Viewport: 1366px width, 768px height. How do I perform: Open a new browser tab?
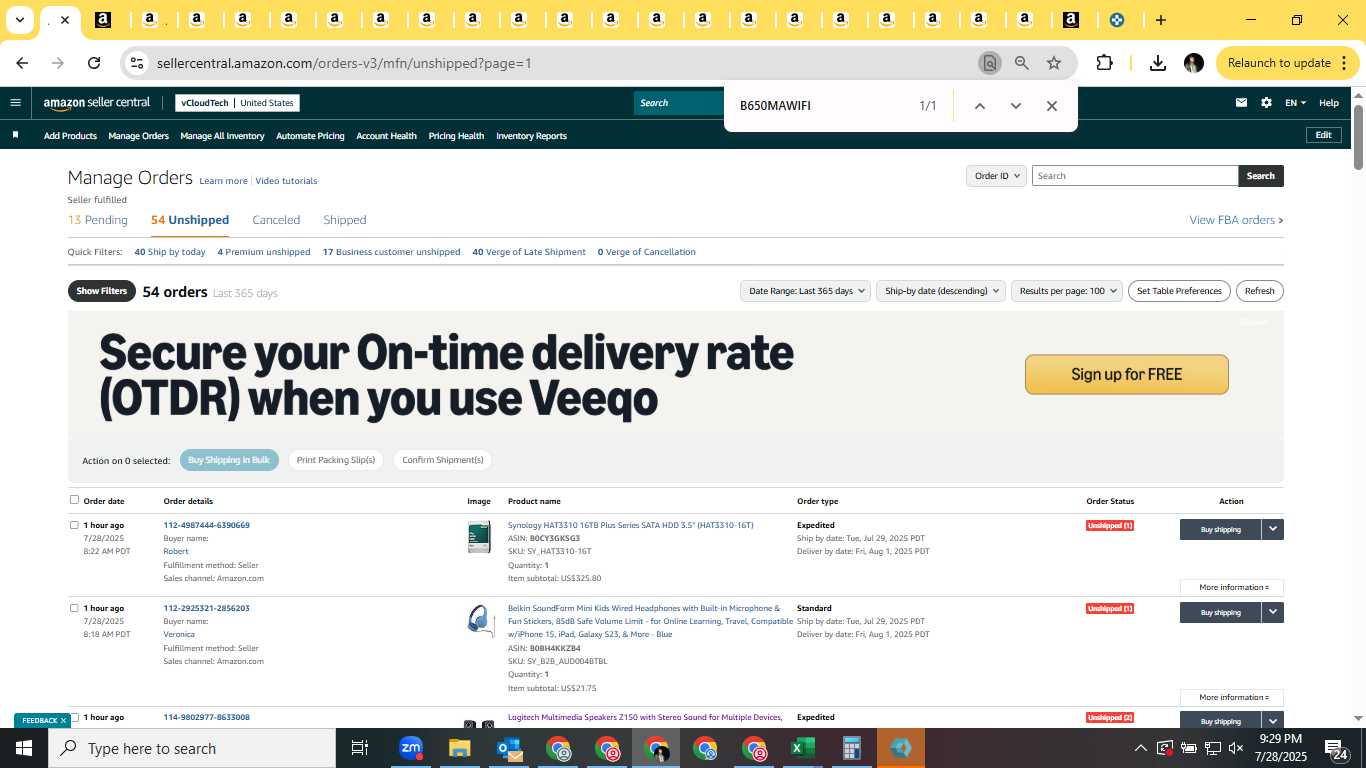tap(1161, 20)
